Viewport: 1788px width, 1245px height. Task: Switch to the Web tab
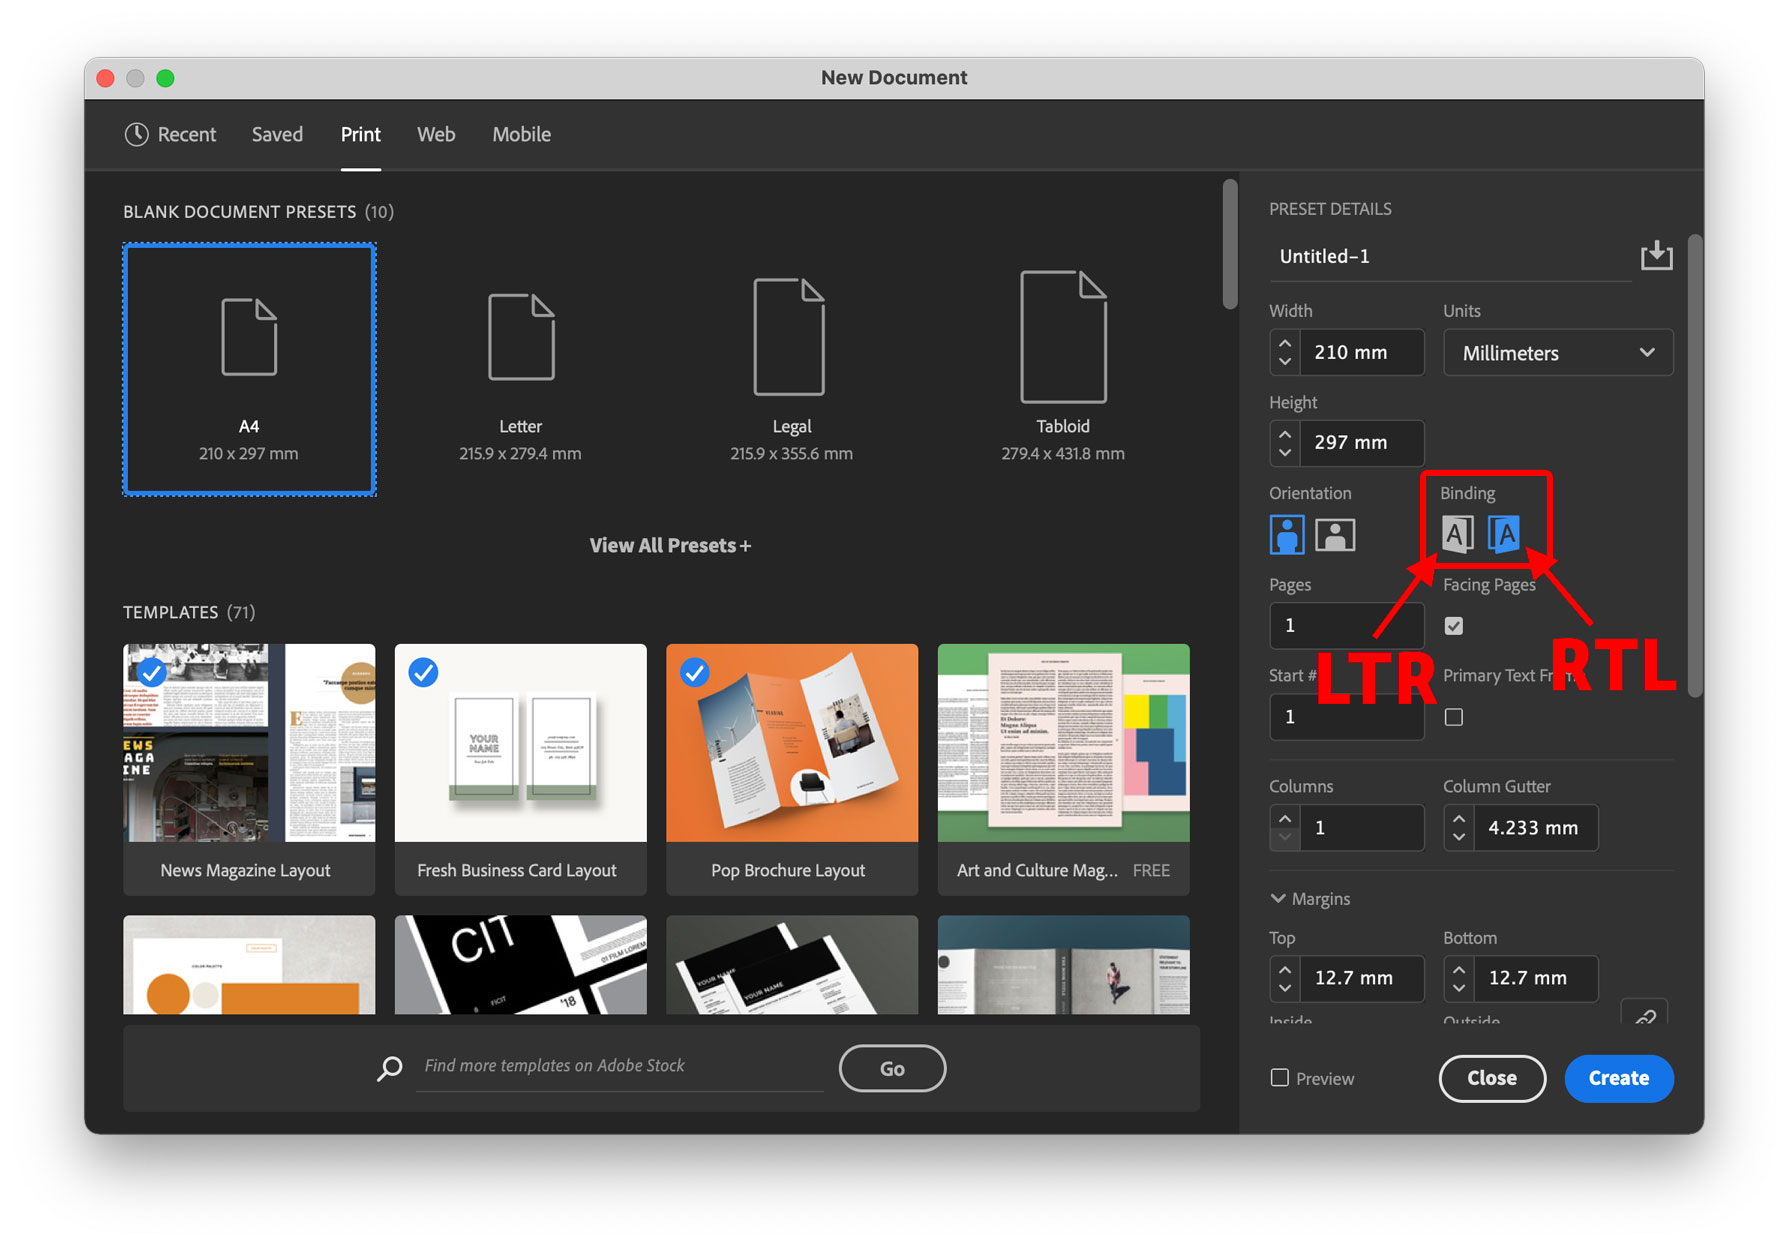point(436,134)
